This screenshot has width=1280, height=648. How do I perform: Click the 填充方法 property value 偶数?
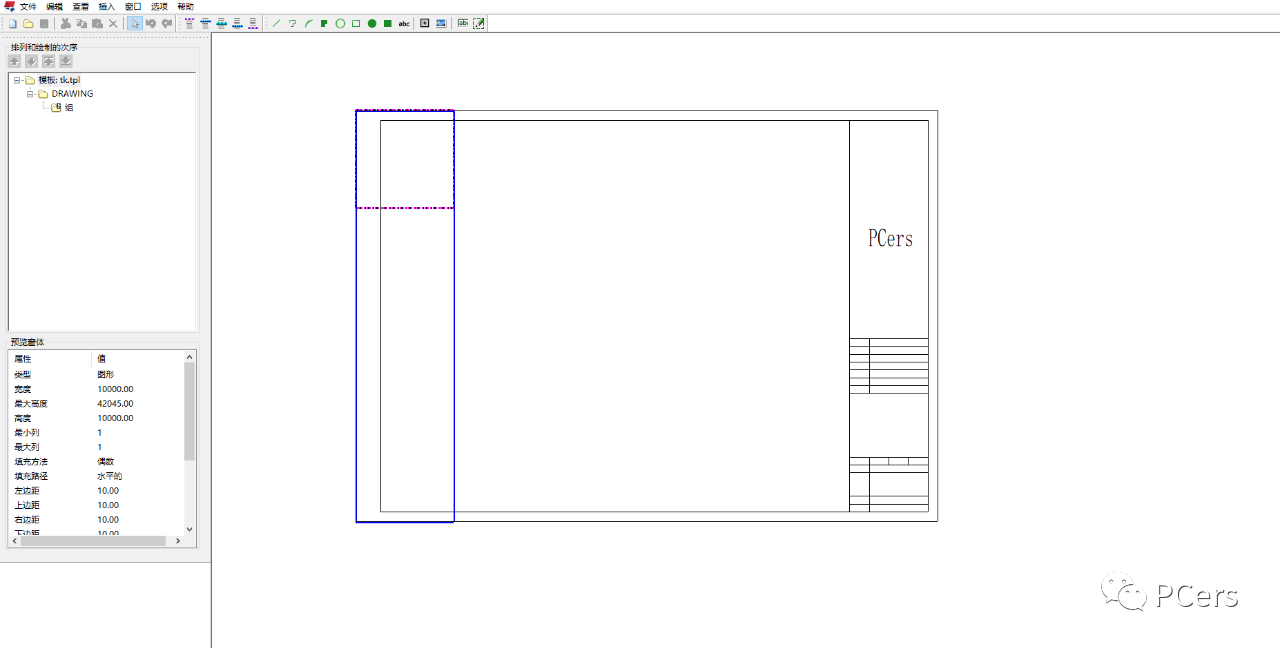click(x=106, y=462)
